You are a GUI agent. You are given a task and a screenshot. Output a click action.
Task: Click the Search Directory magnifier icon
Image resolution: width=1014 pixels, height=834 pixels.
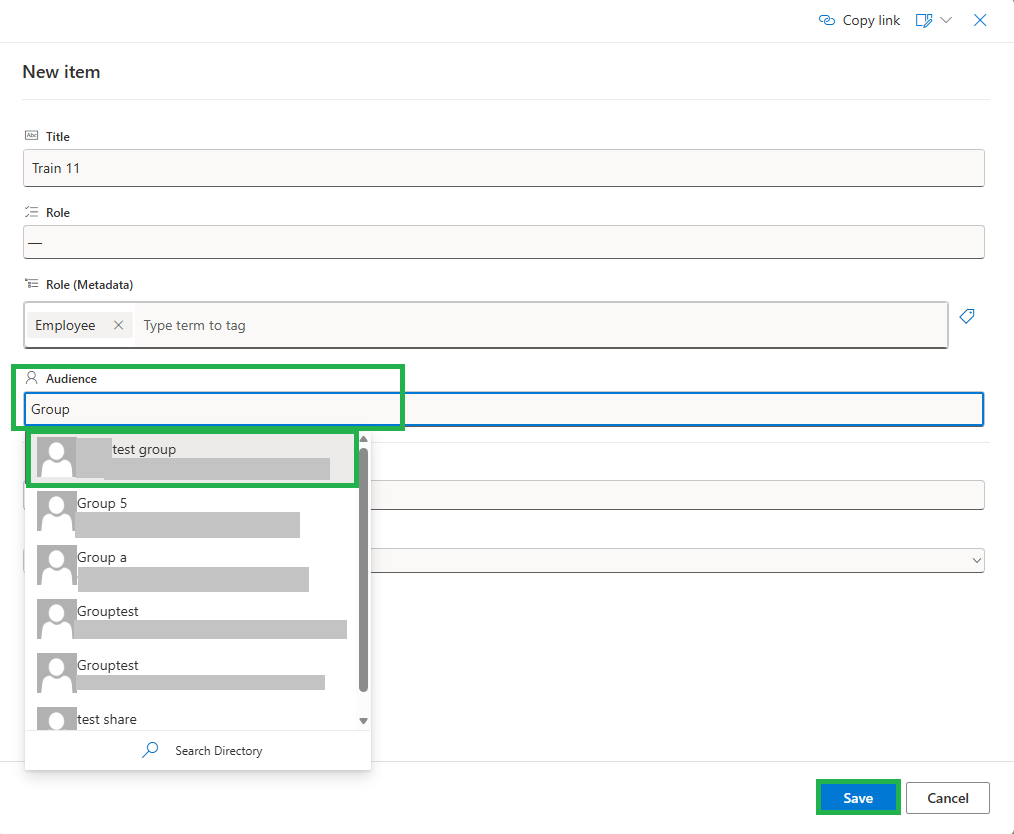[150, 750]
